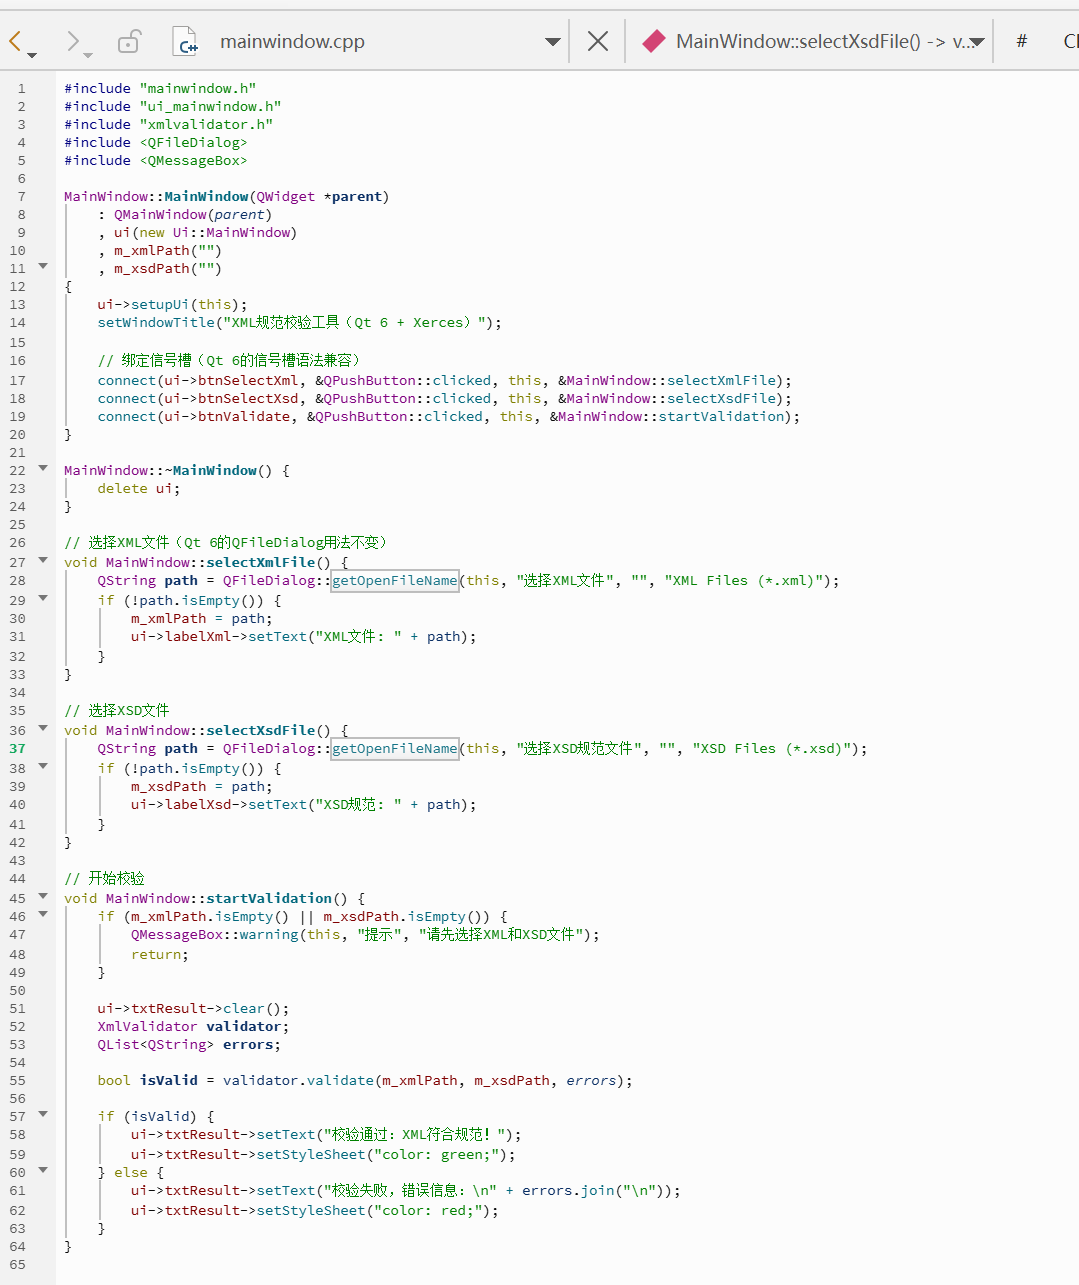This screenshot has width=1079, height=1285.
Task: Click the comment "// 开始校验"
Action: point(105,878)
